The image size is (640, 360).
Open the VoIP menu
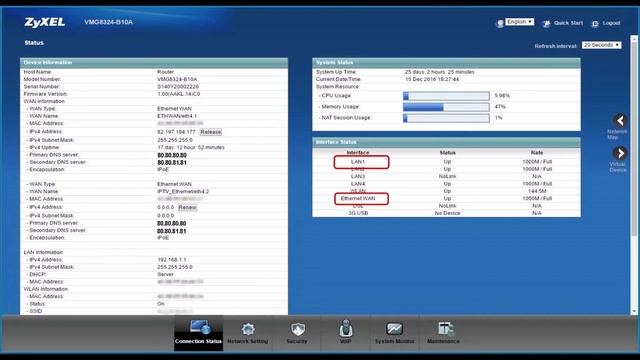[345, 333]
